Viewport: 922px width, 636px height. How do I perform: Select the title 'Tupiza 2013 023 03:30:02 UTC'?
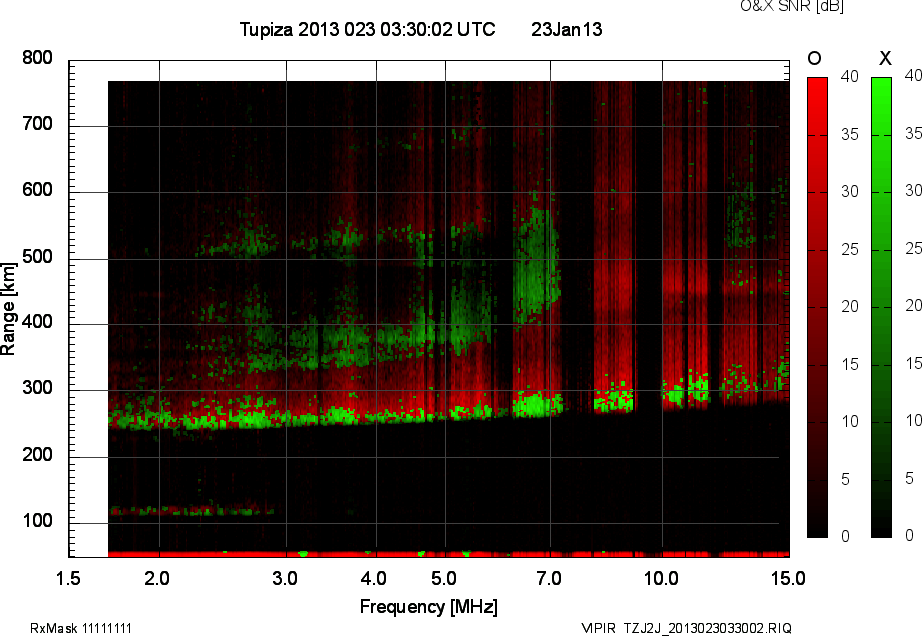coord(368,29)
